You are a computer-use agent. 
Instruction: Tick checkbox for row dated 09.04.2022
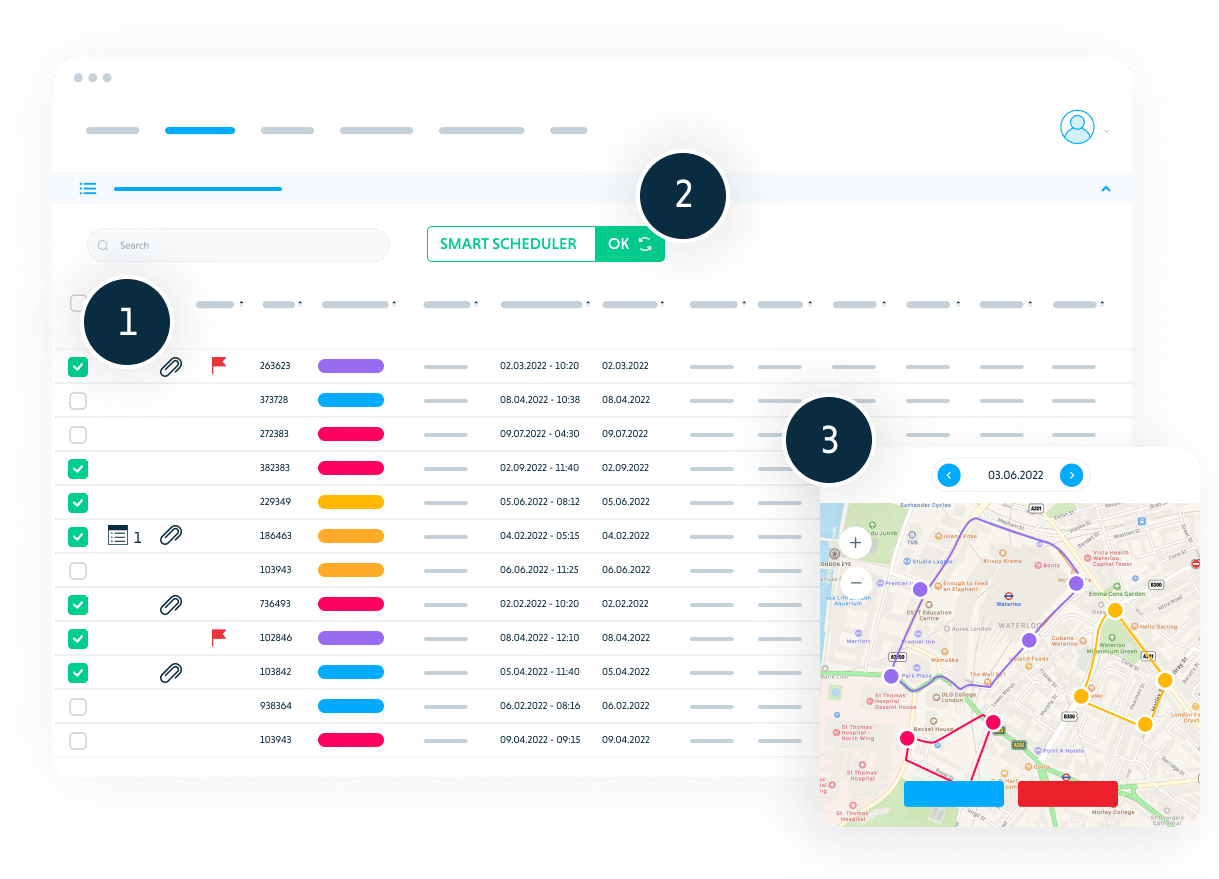[78, 741]
